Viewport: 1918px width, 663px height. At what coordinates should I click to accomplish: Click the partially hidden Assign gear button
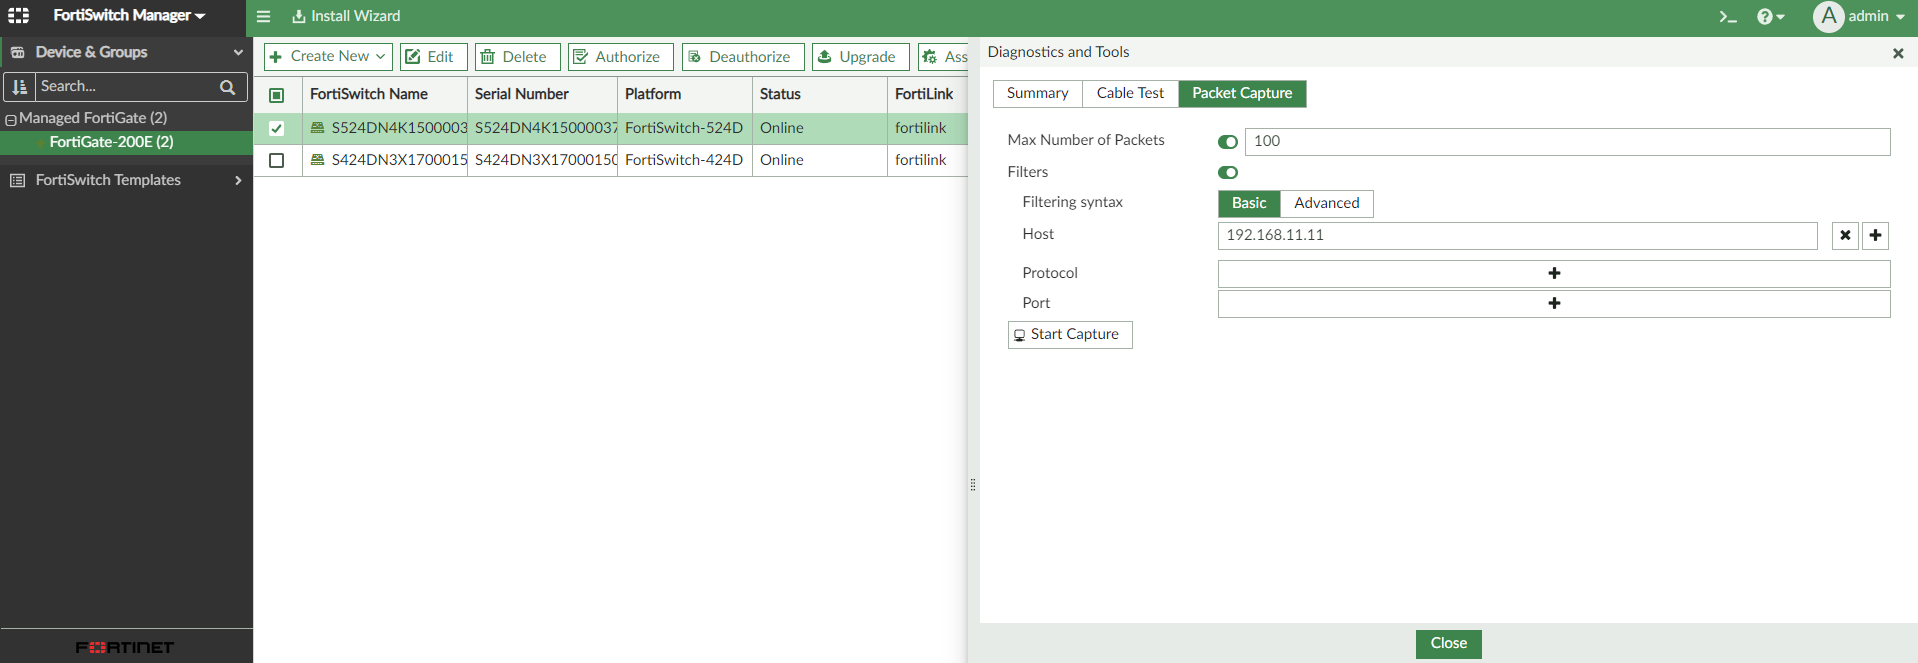[943, 57]
